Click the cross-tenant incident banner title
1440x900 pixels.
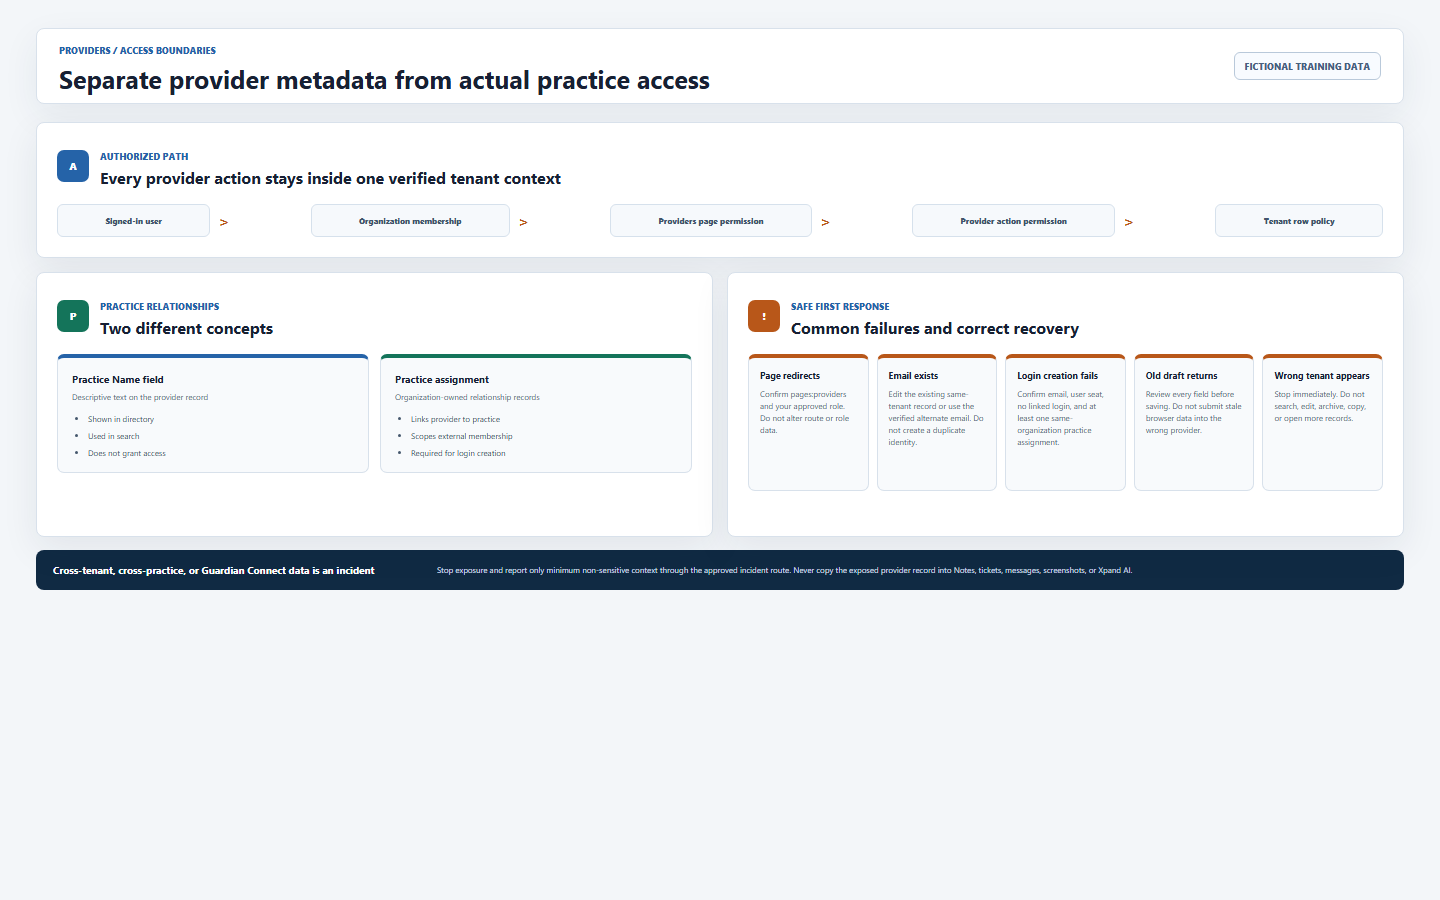pos(214,570)
